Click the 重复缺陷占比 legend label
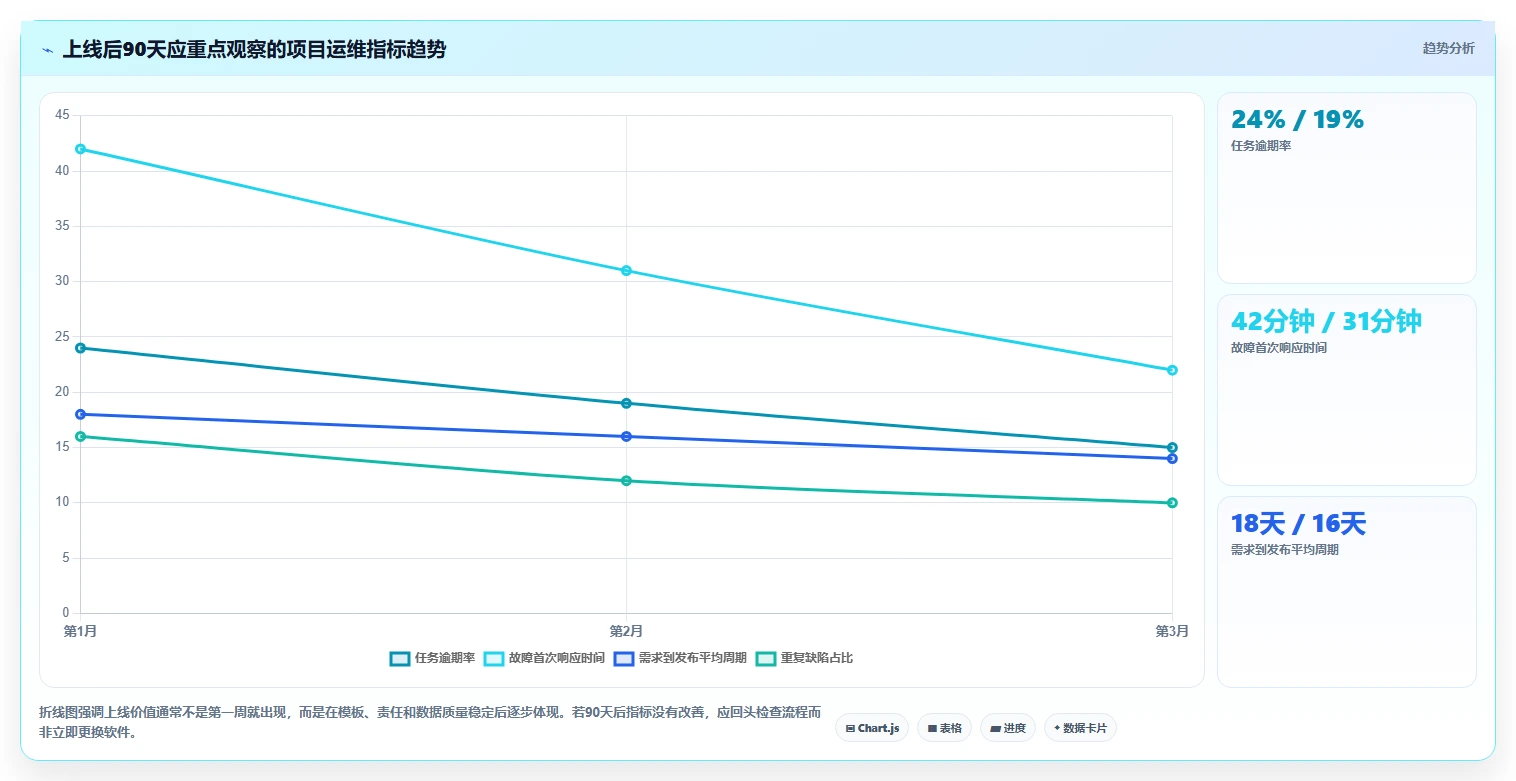Screen dimensions: 1516x781 point(817,658)
